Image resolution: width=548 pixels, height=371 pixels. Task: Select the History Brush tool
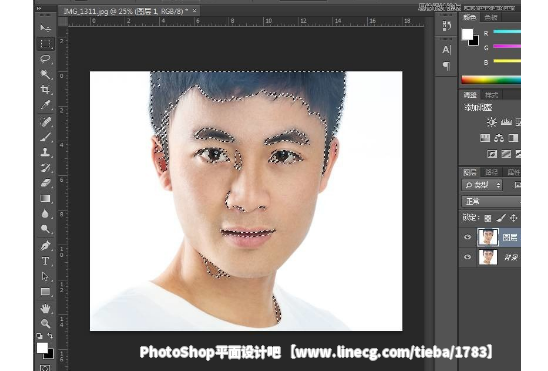point(45,168)
